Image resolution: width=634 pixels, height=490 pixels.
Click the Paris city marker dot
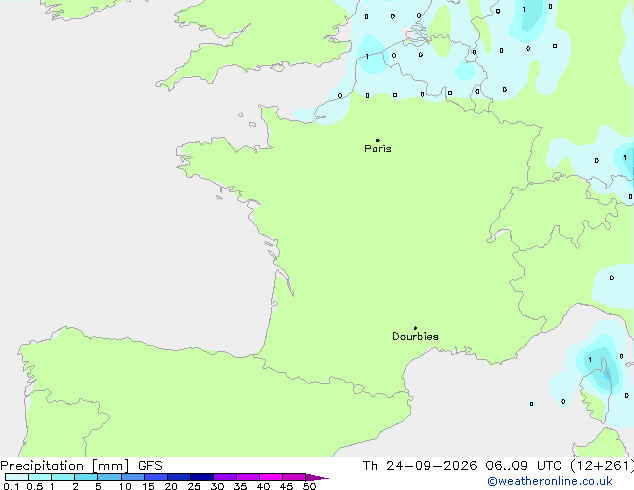point(378,140)
